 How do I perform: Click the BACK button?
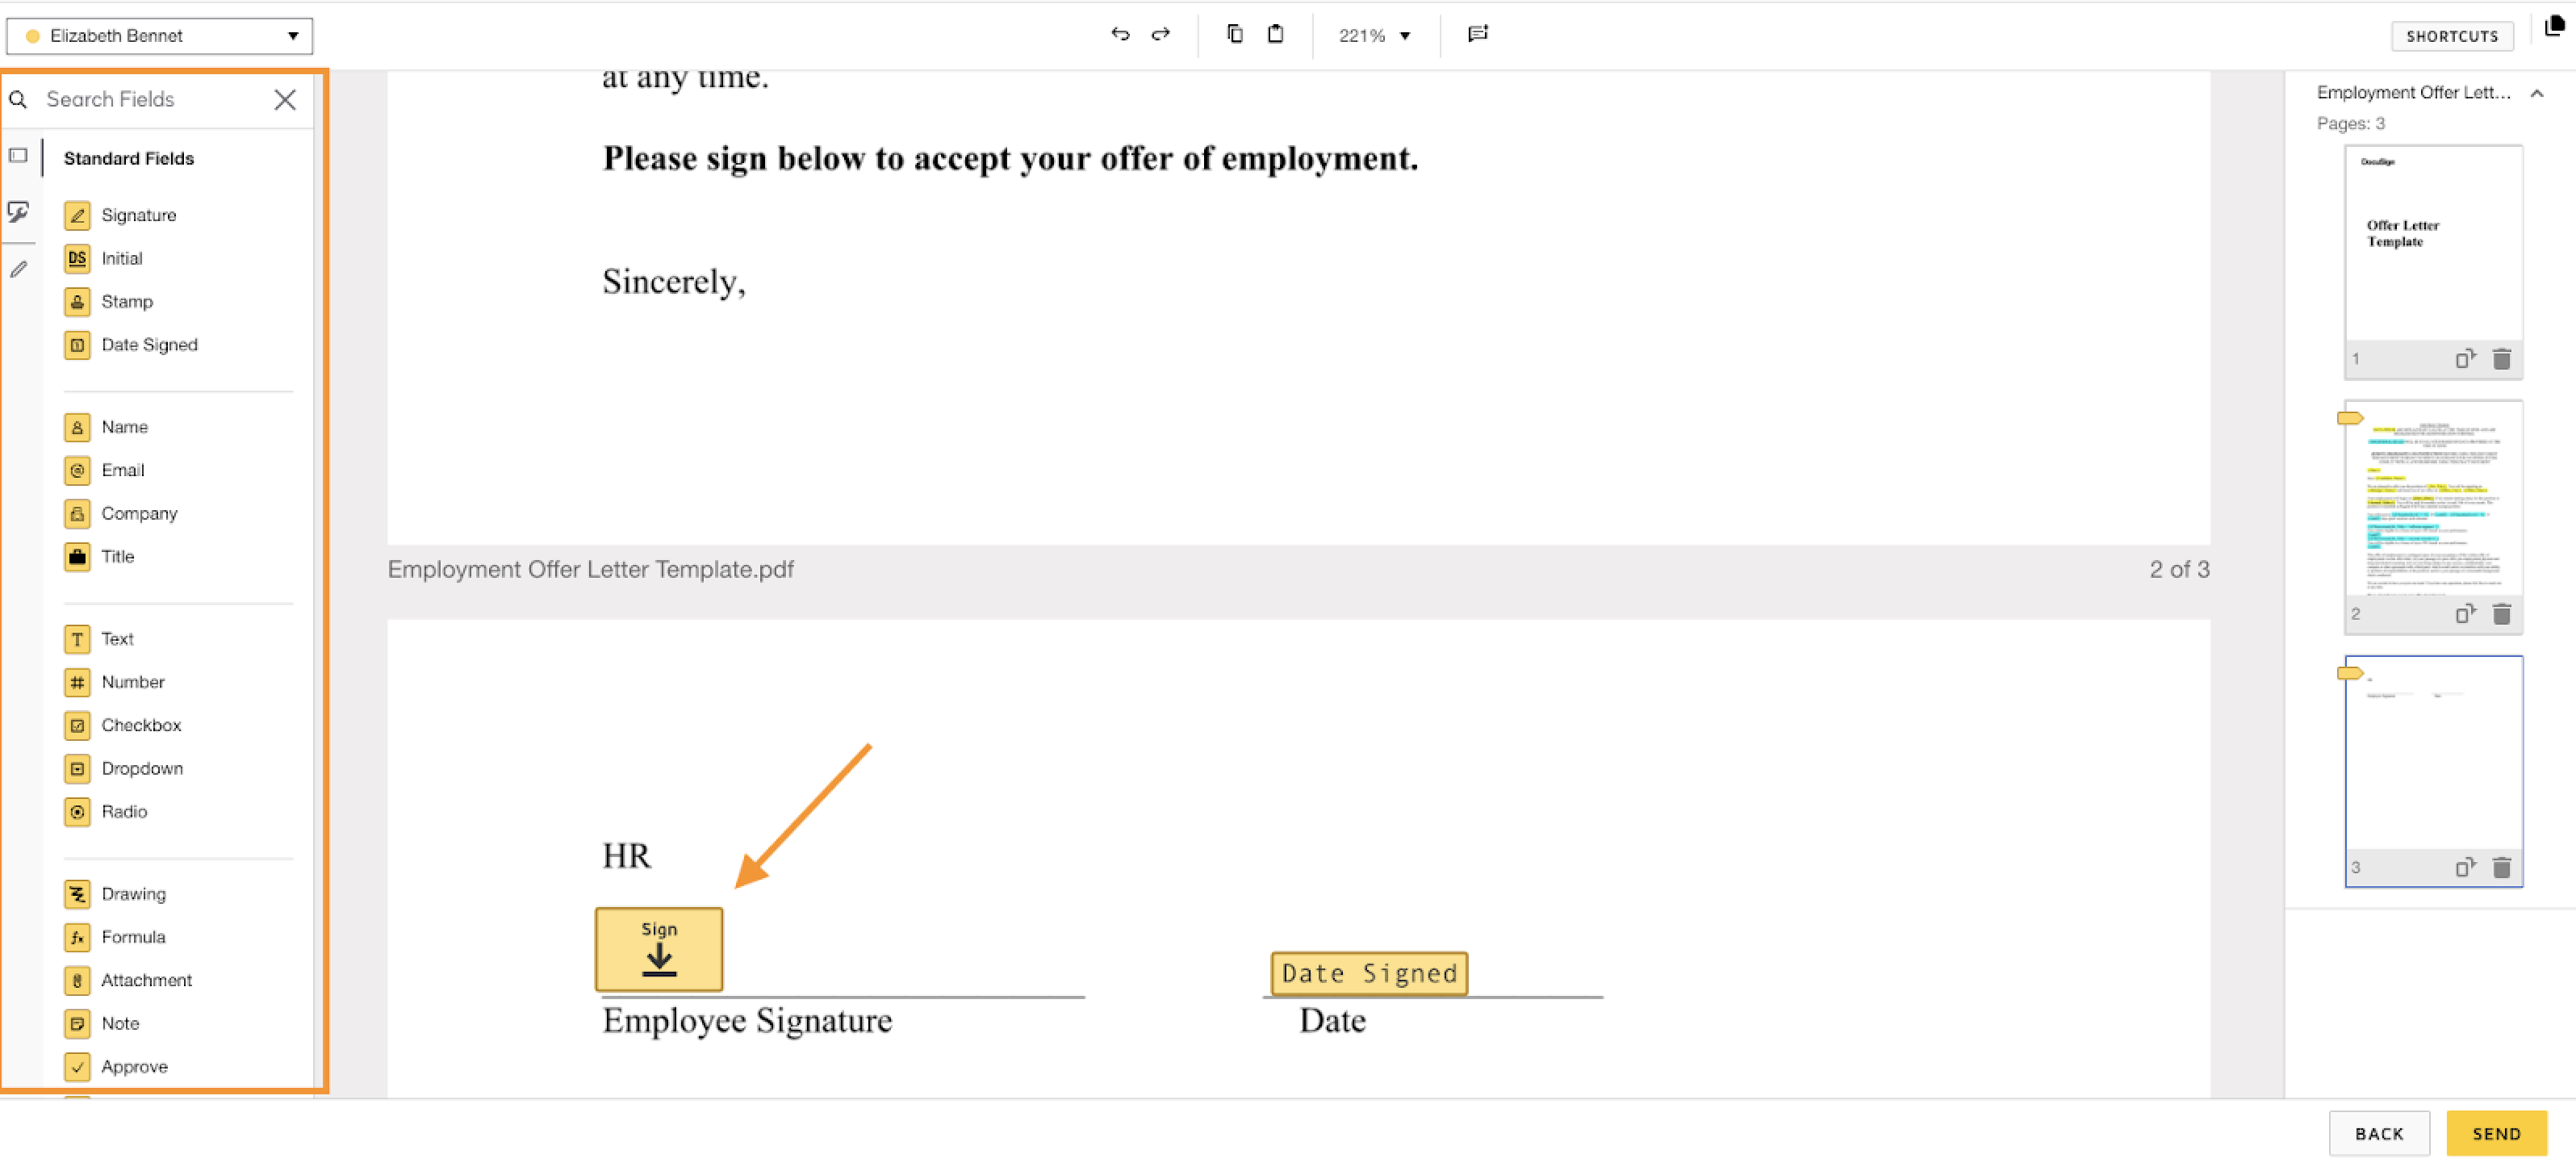tap(2378, 1133)
